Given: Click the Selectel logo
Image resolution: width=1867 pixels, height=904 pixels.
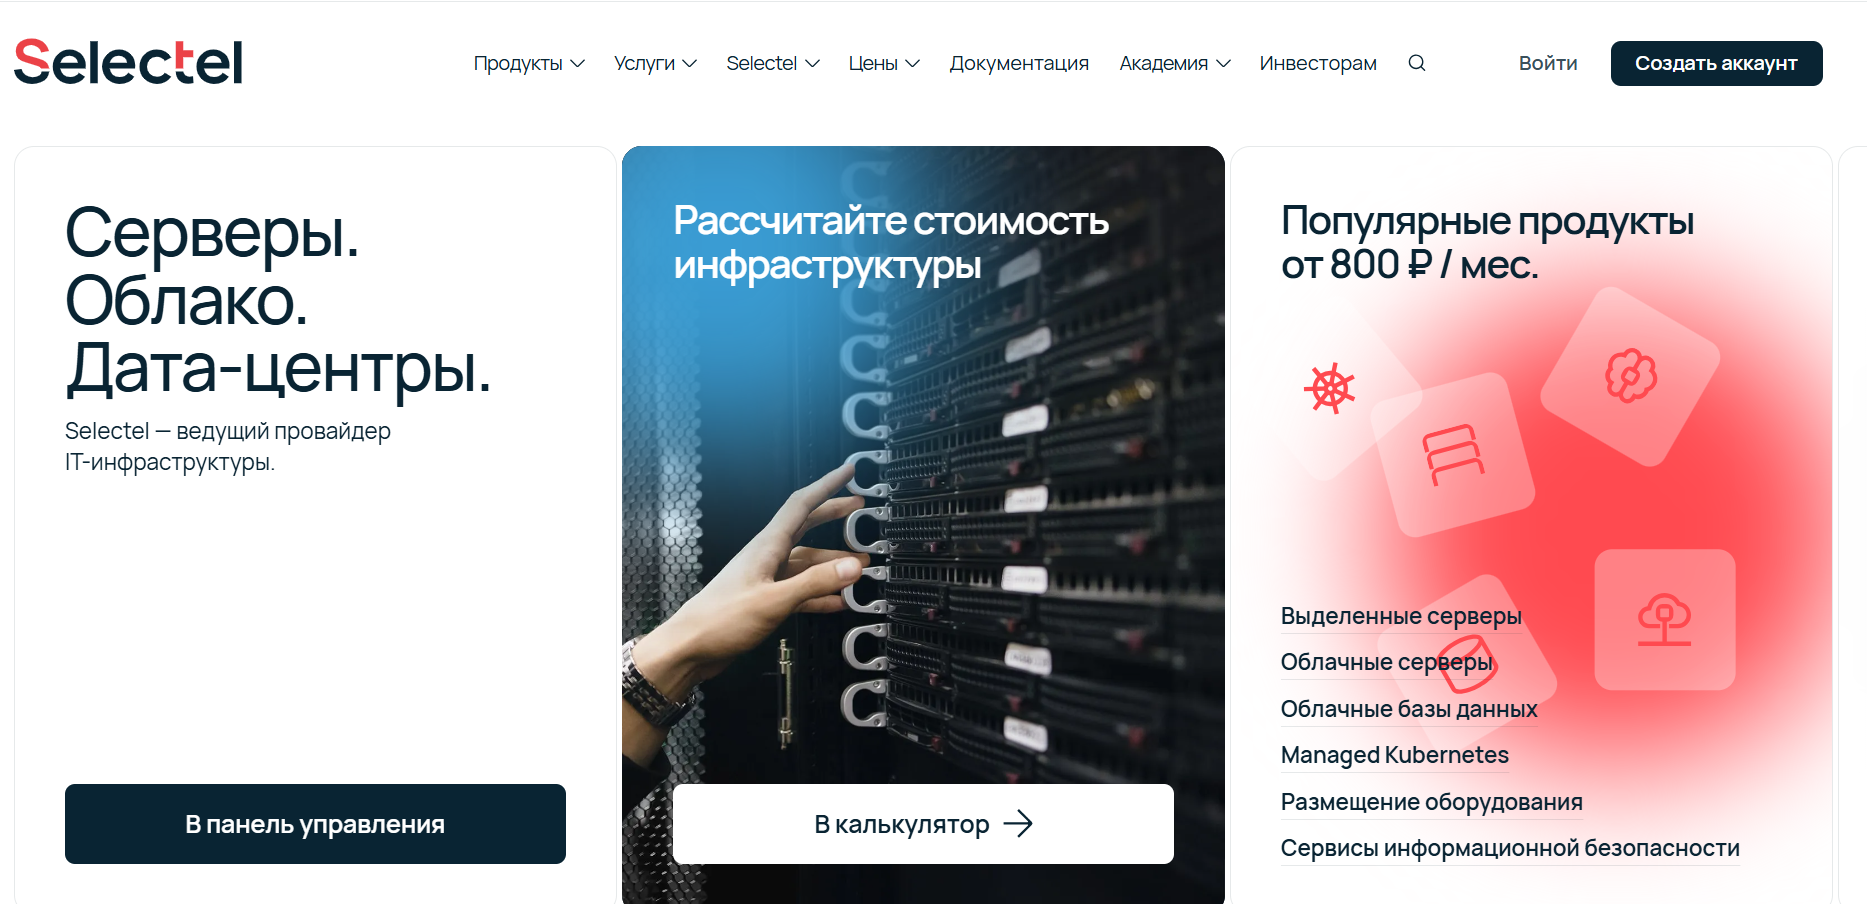Looking at the screenshot, I should (128, 62).
